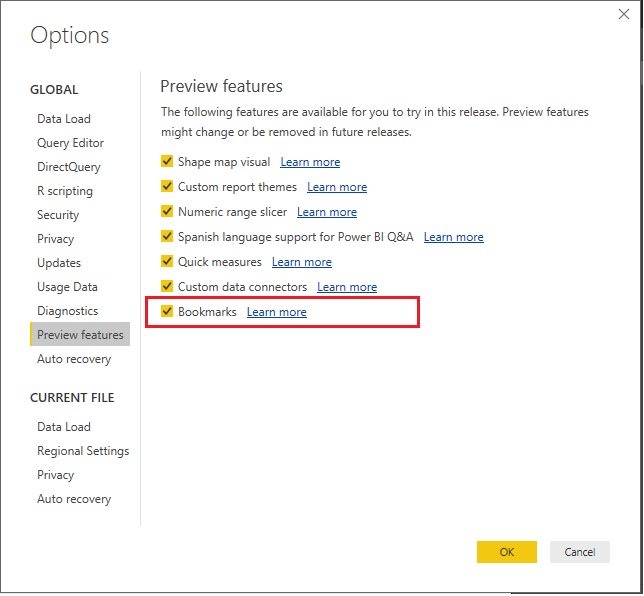The height and width of the screenshot is (596, 644).
Task: Disable the Quick measures checkbox
Action: (x=167, y=262)
